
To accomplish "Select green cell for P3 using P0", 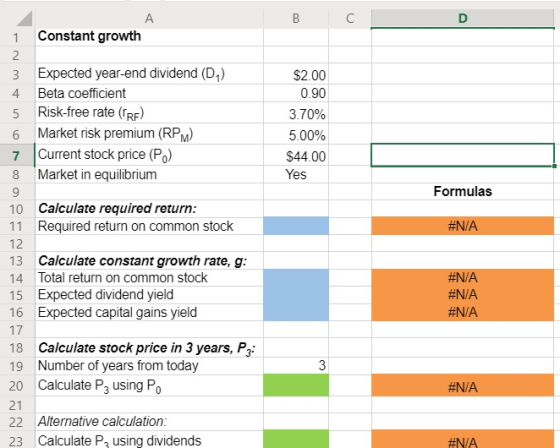I will (x=296, y=385).
